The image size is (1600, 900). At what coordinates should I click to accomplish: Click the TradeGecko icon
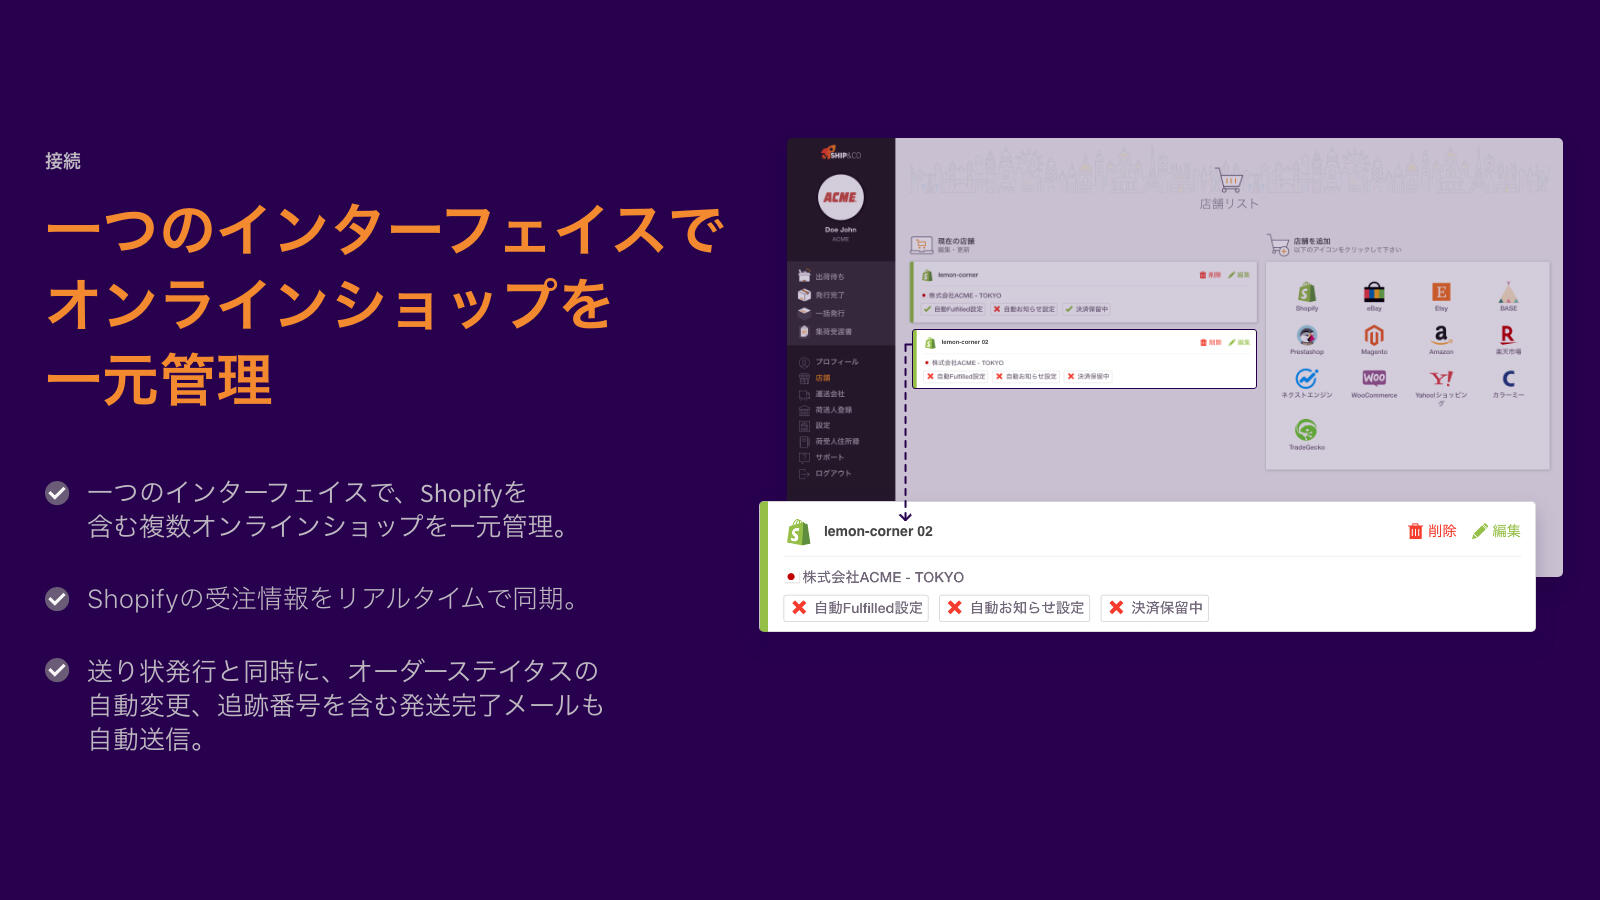coord(1306,431)
